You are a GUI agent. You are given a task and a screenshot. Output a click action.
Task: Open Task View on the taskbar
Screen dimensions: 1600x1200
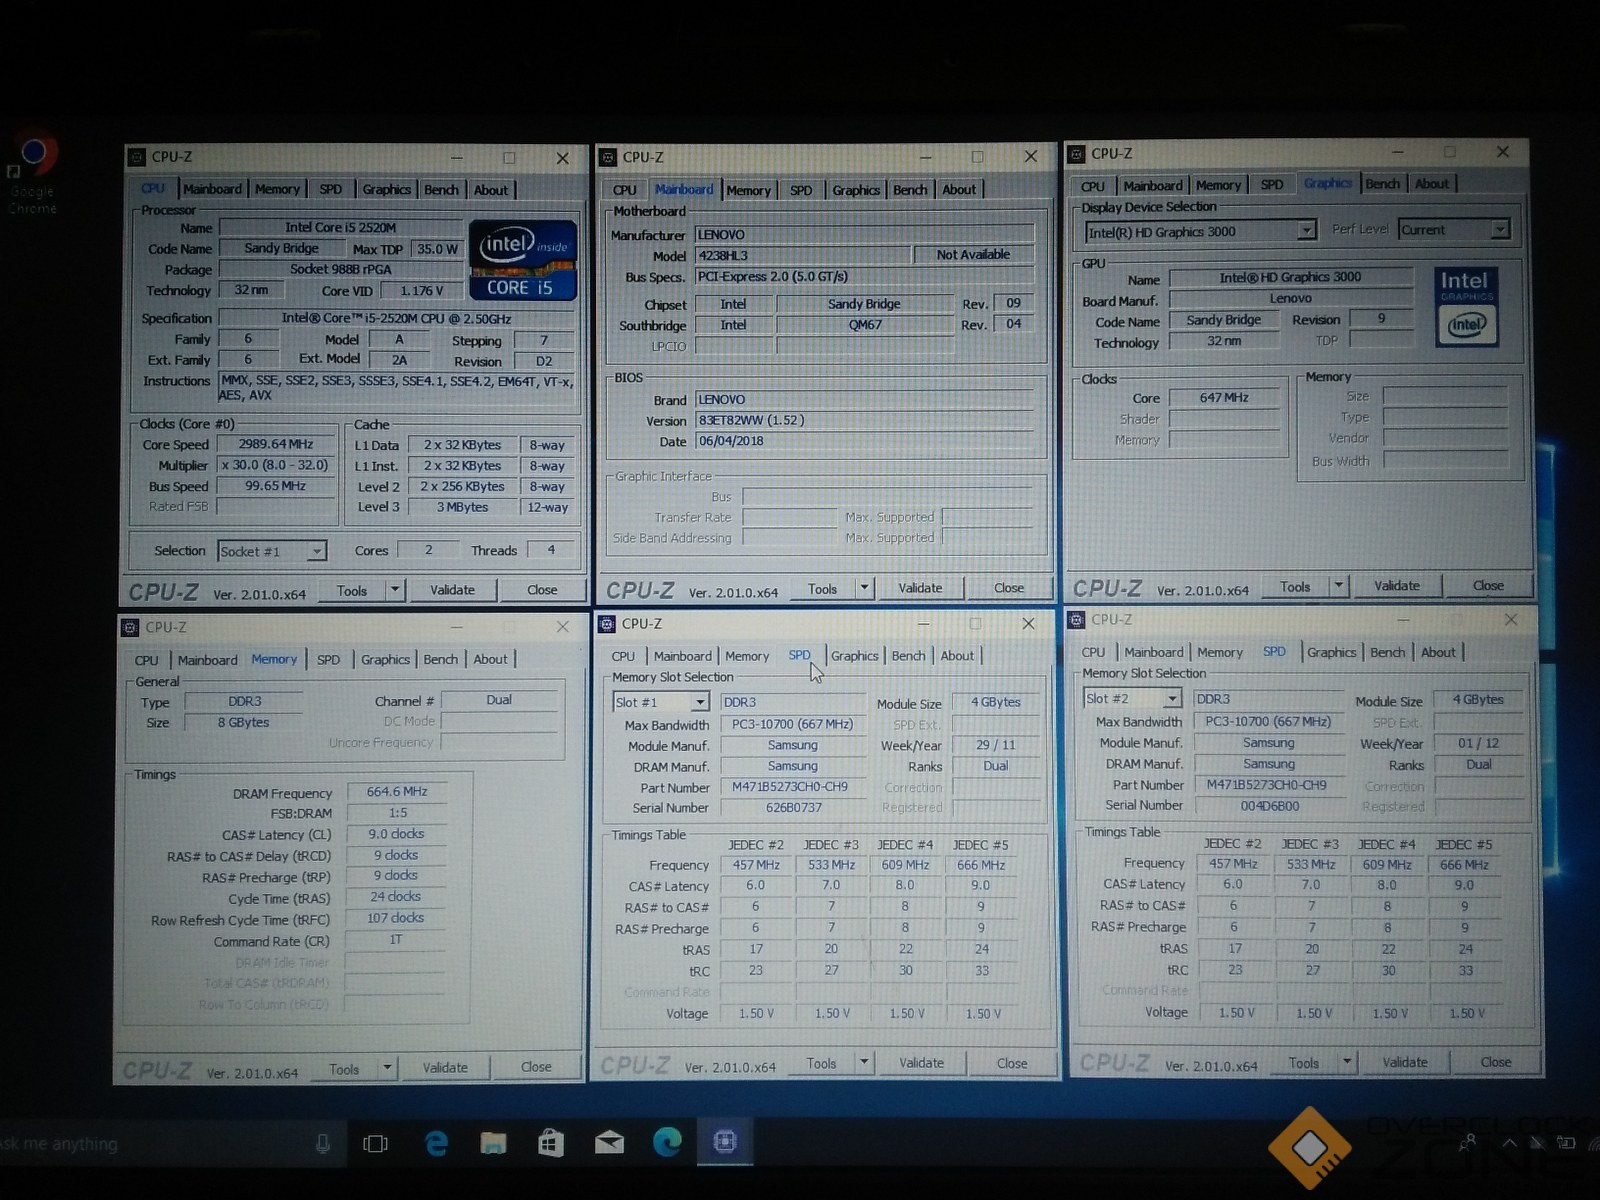coord(375,1143)
